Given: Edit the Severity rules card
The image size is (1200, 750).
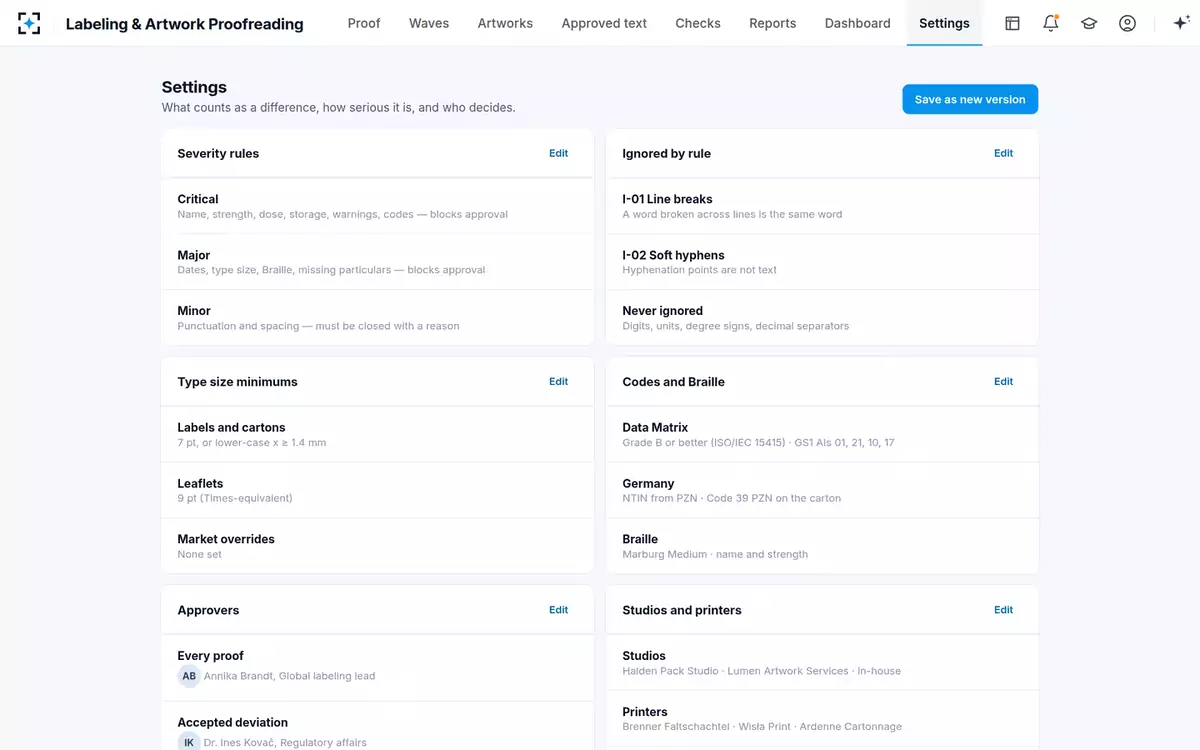Looking at the screenshot, I should (x=558, y=153).
